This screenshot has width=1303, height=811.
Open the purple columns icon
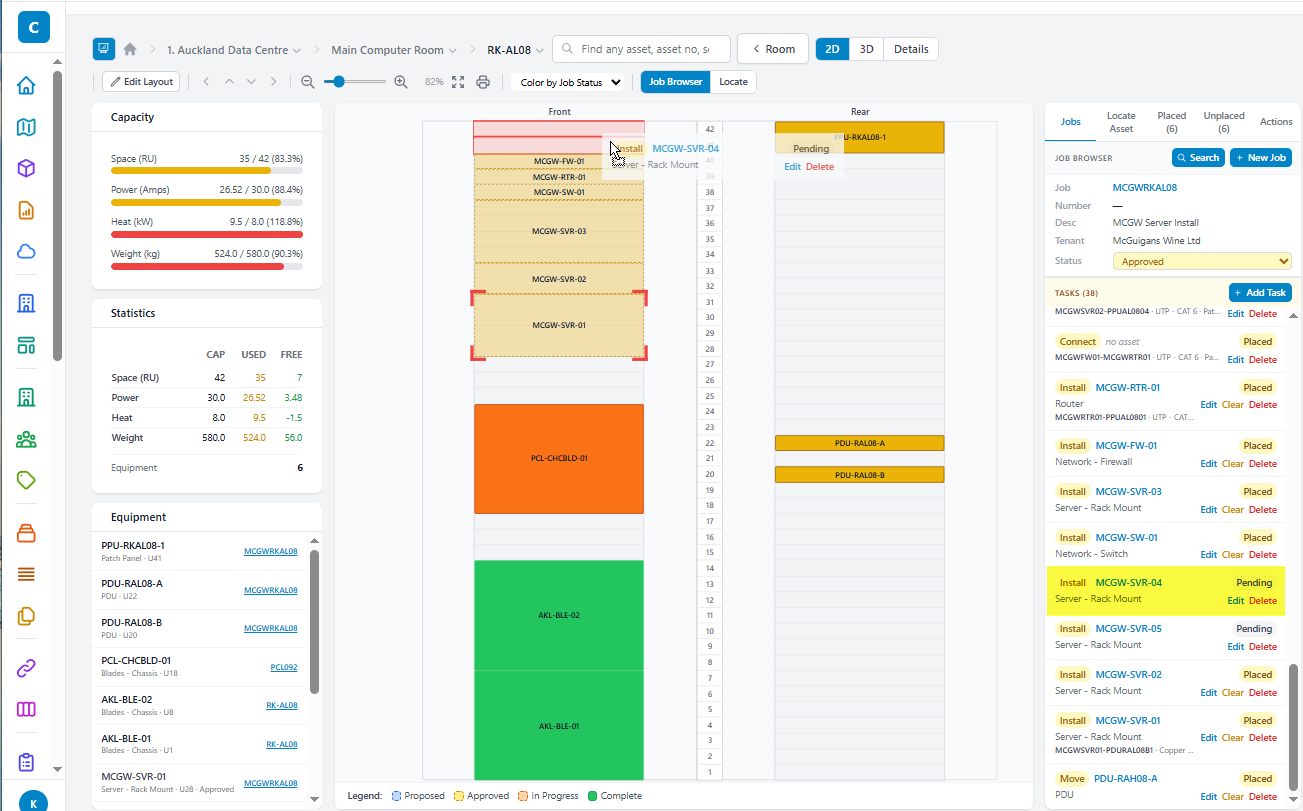click(x=27, y=709)
